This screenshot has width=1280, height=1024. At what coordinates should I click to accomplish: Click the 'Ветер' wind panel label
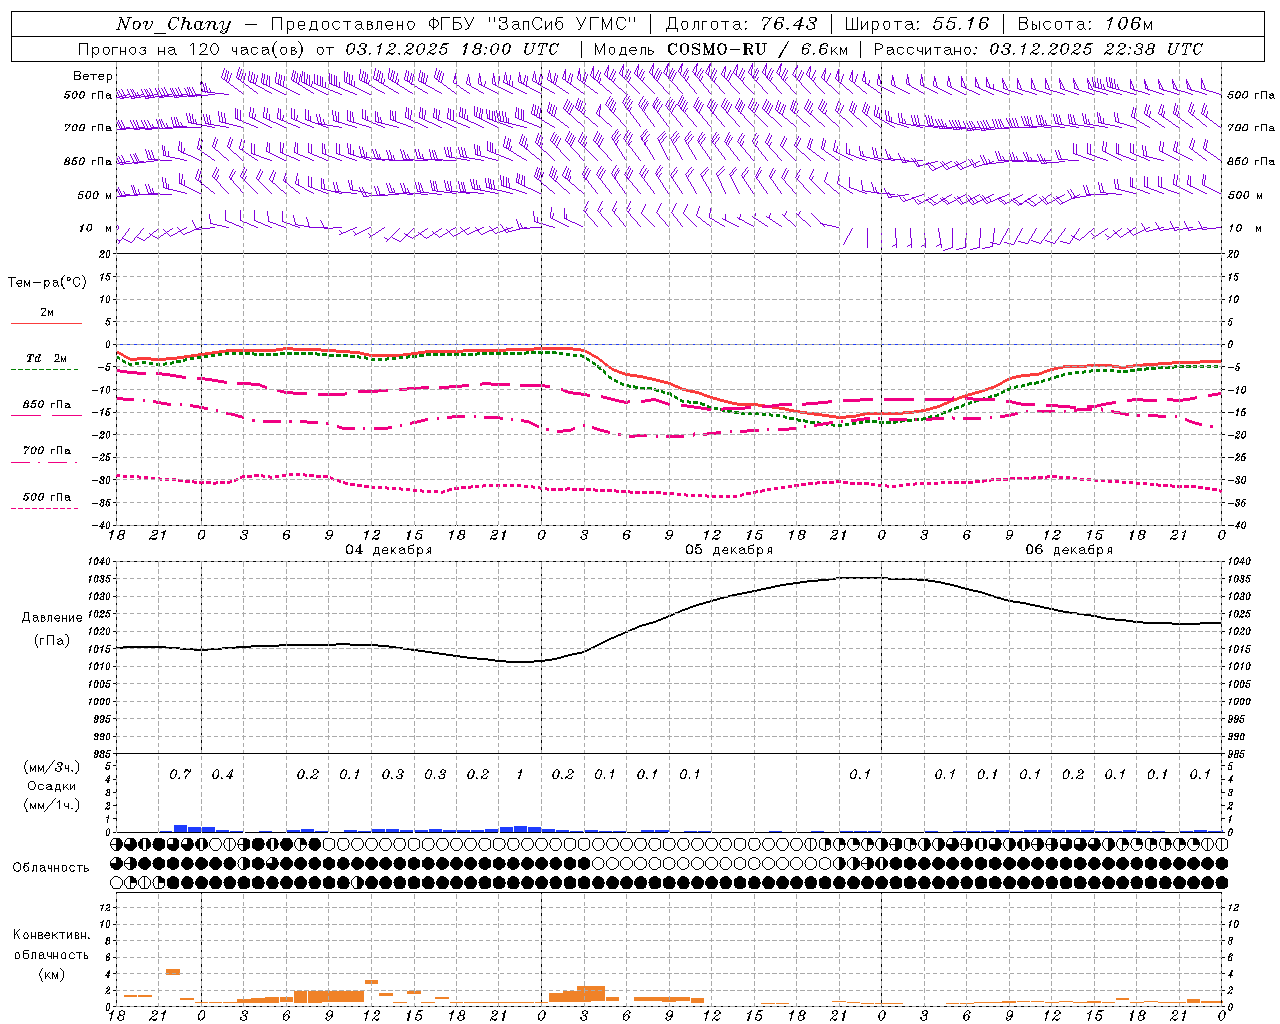tap(92, 76)
